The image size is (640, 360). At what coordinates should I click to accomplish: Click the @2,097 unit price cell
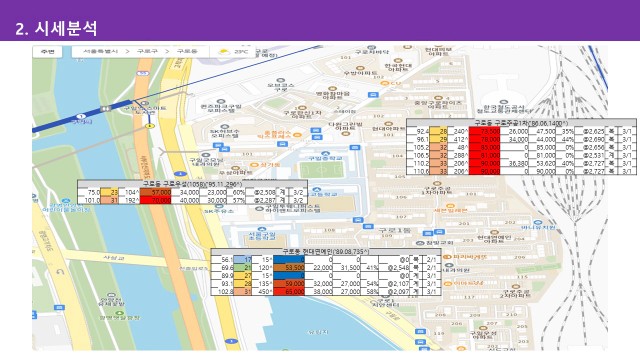coord(395,292)
